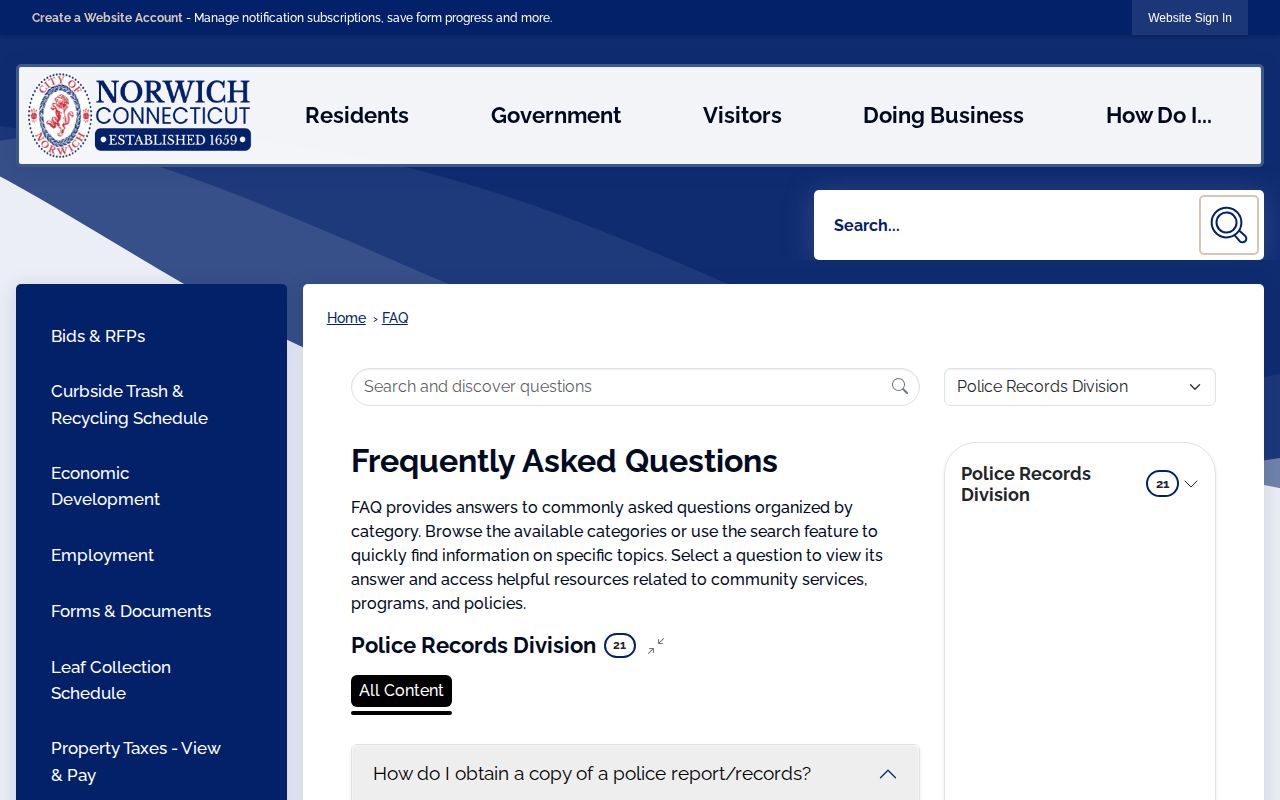Image resolution: width=1280 pixels, height=800 pixels.
Task: Open Leaf Collection Schedule sidebar link
Action: tap(111, 680)
